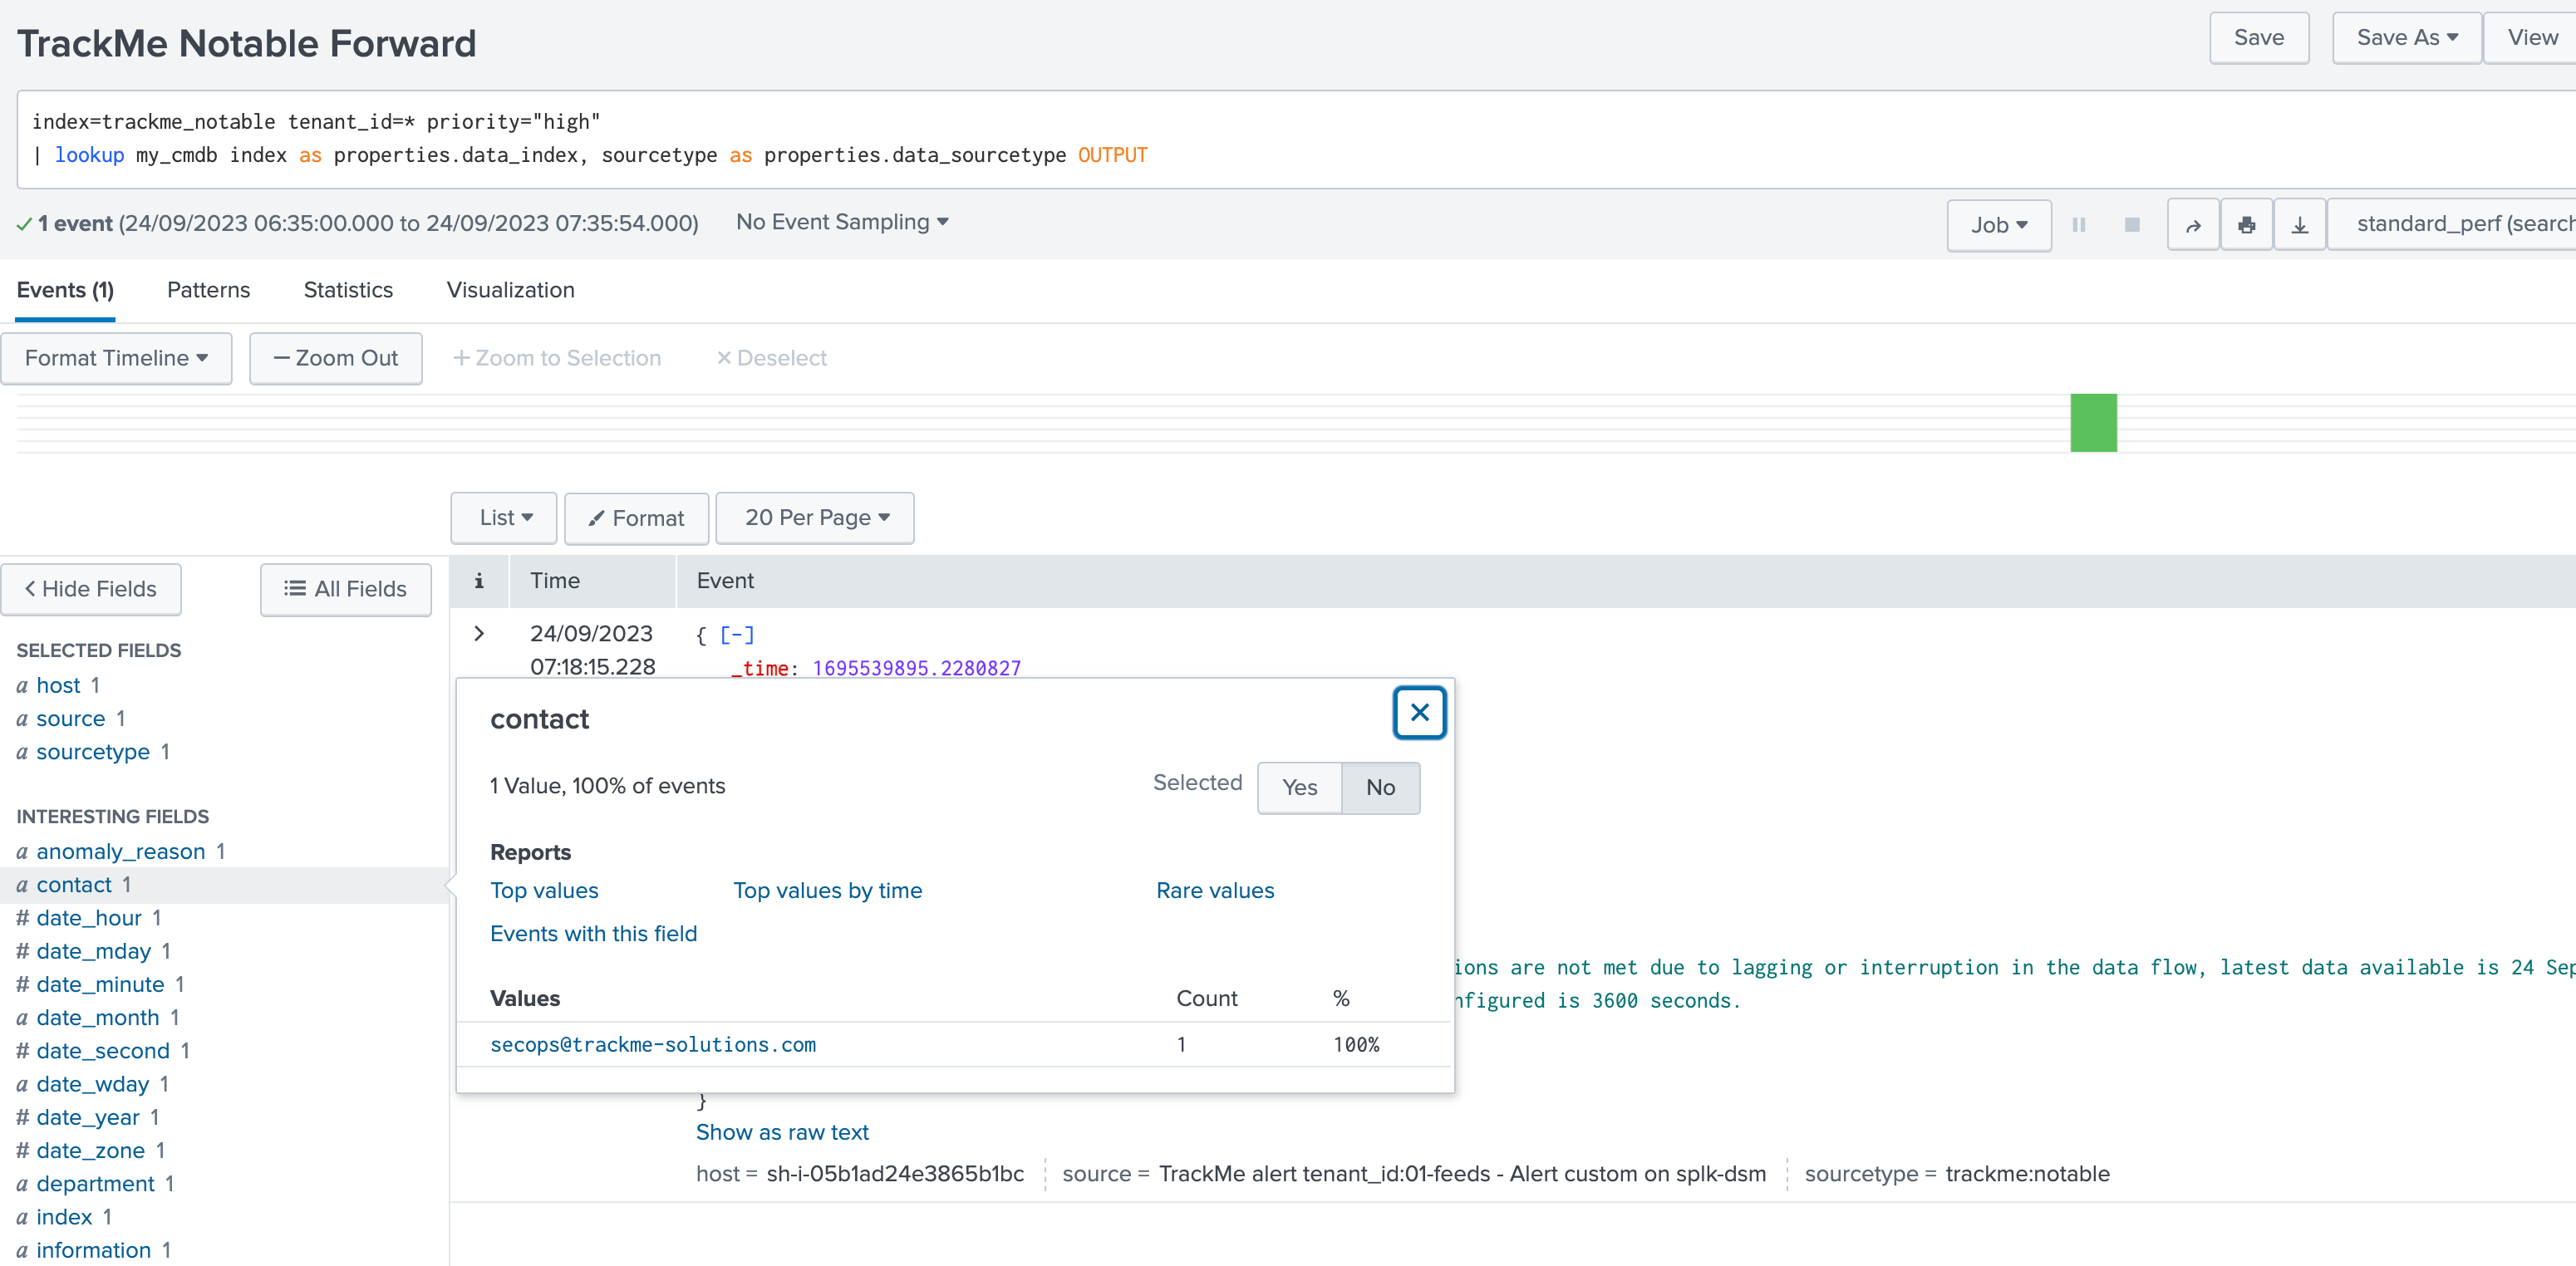Click Hide Fields button

point(90,589)
